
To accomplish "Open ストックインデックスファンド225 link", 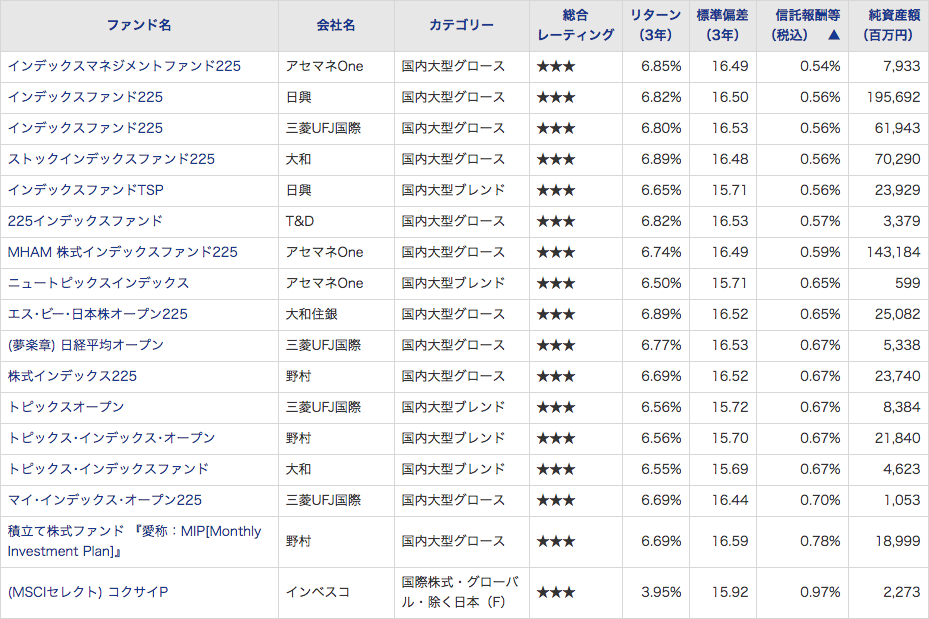I will (111, 159).
